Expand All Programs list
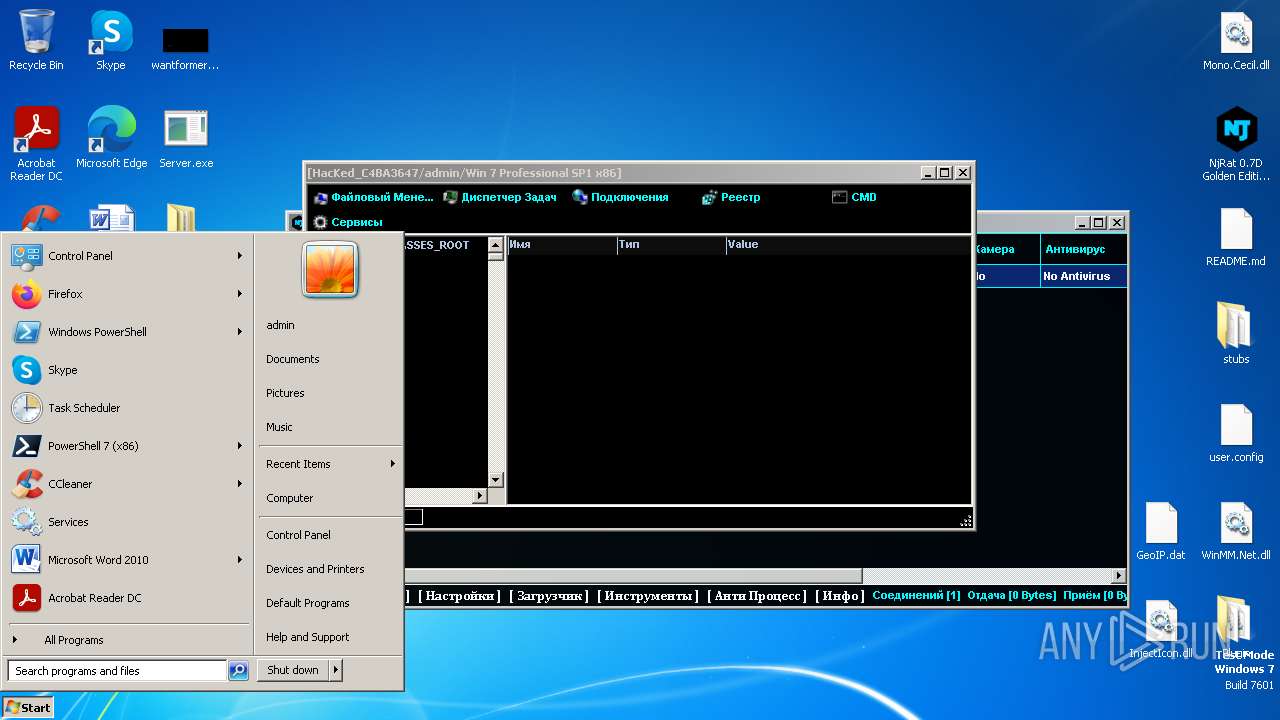The image size is (1280, 720). point(128,640)
